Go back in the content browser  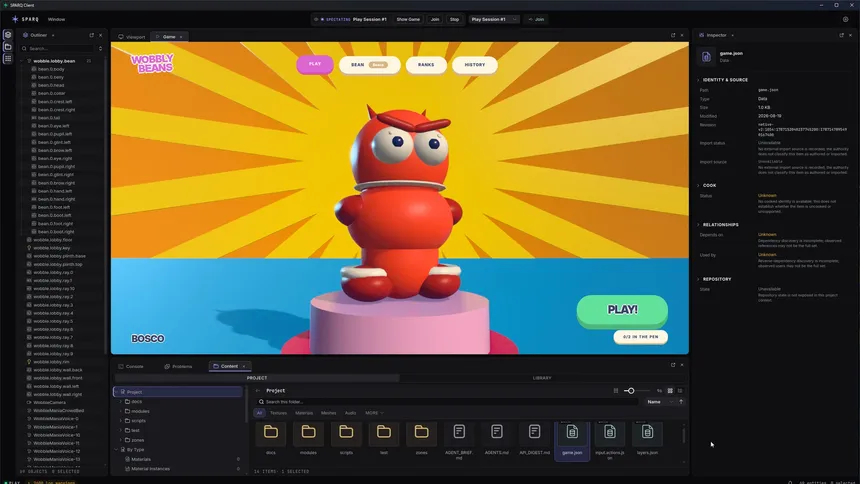258,391
